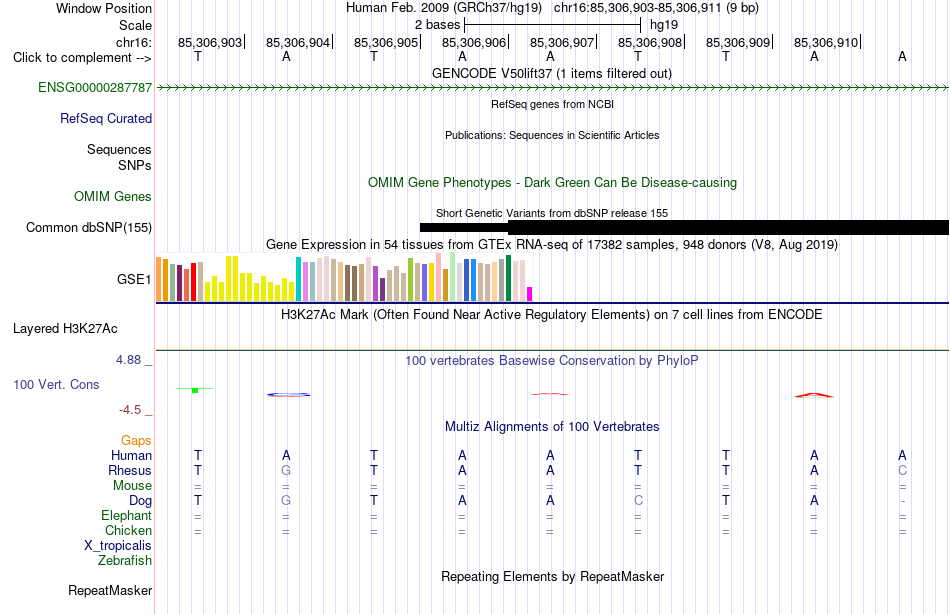Viewport: 950px width, 614px height.
Task: Click the Rhesus row base G
Action: pyautogui.click(x=286, y=470)
